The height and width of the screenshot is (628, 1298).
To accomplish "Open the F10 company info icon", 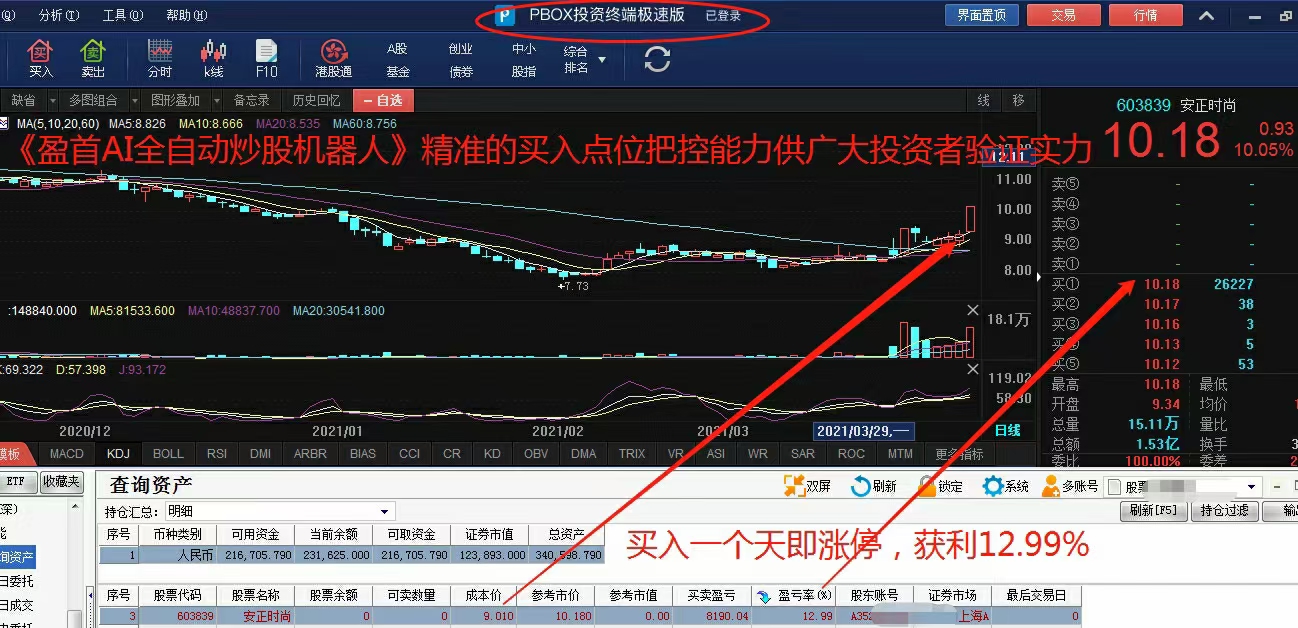I will [x=266, y=59].
